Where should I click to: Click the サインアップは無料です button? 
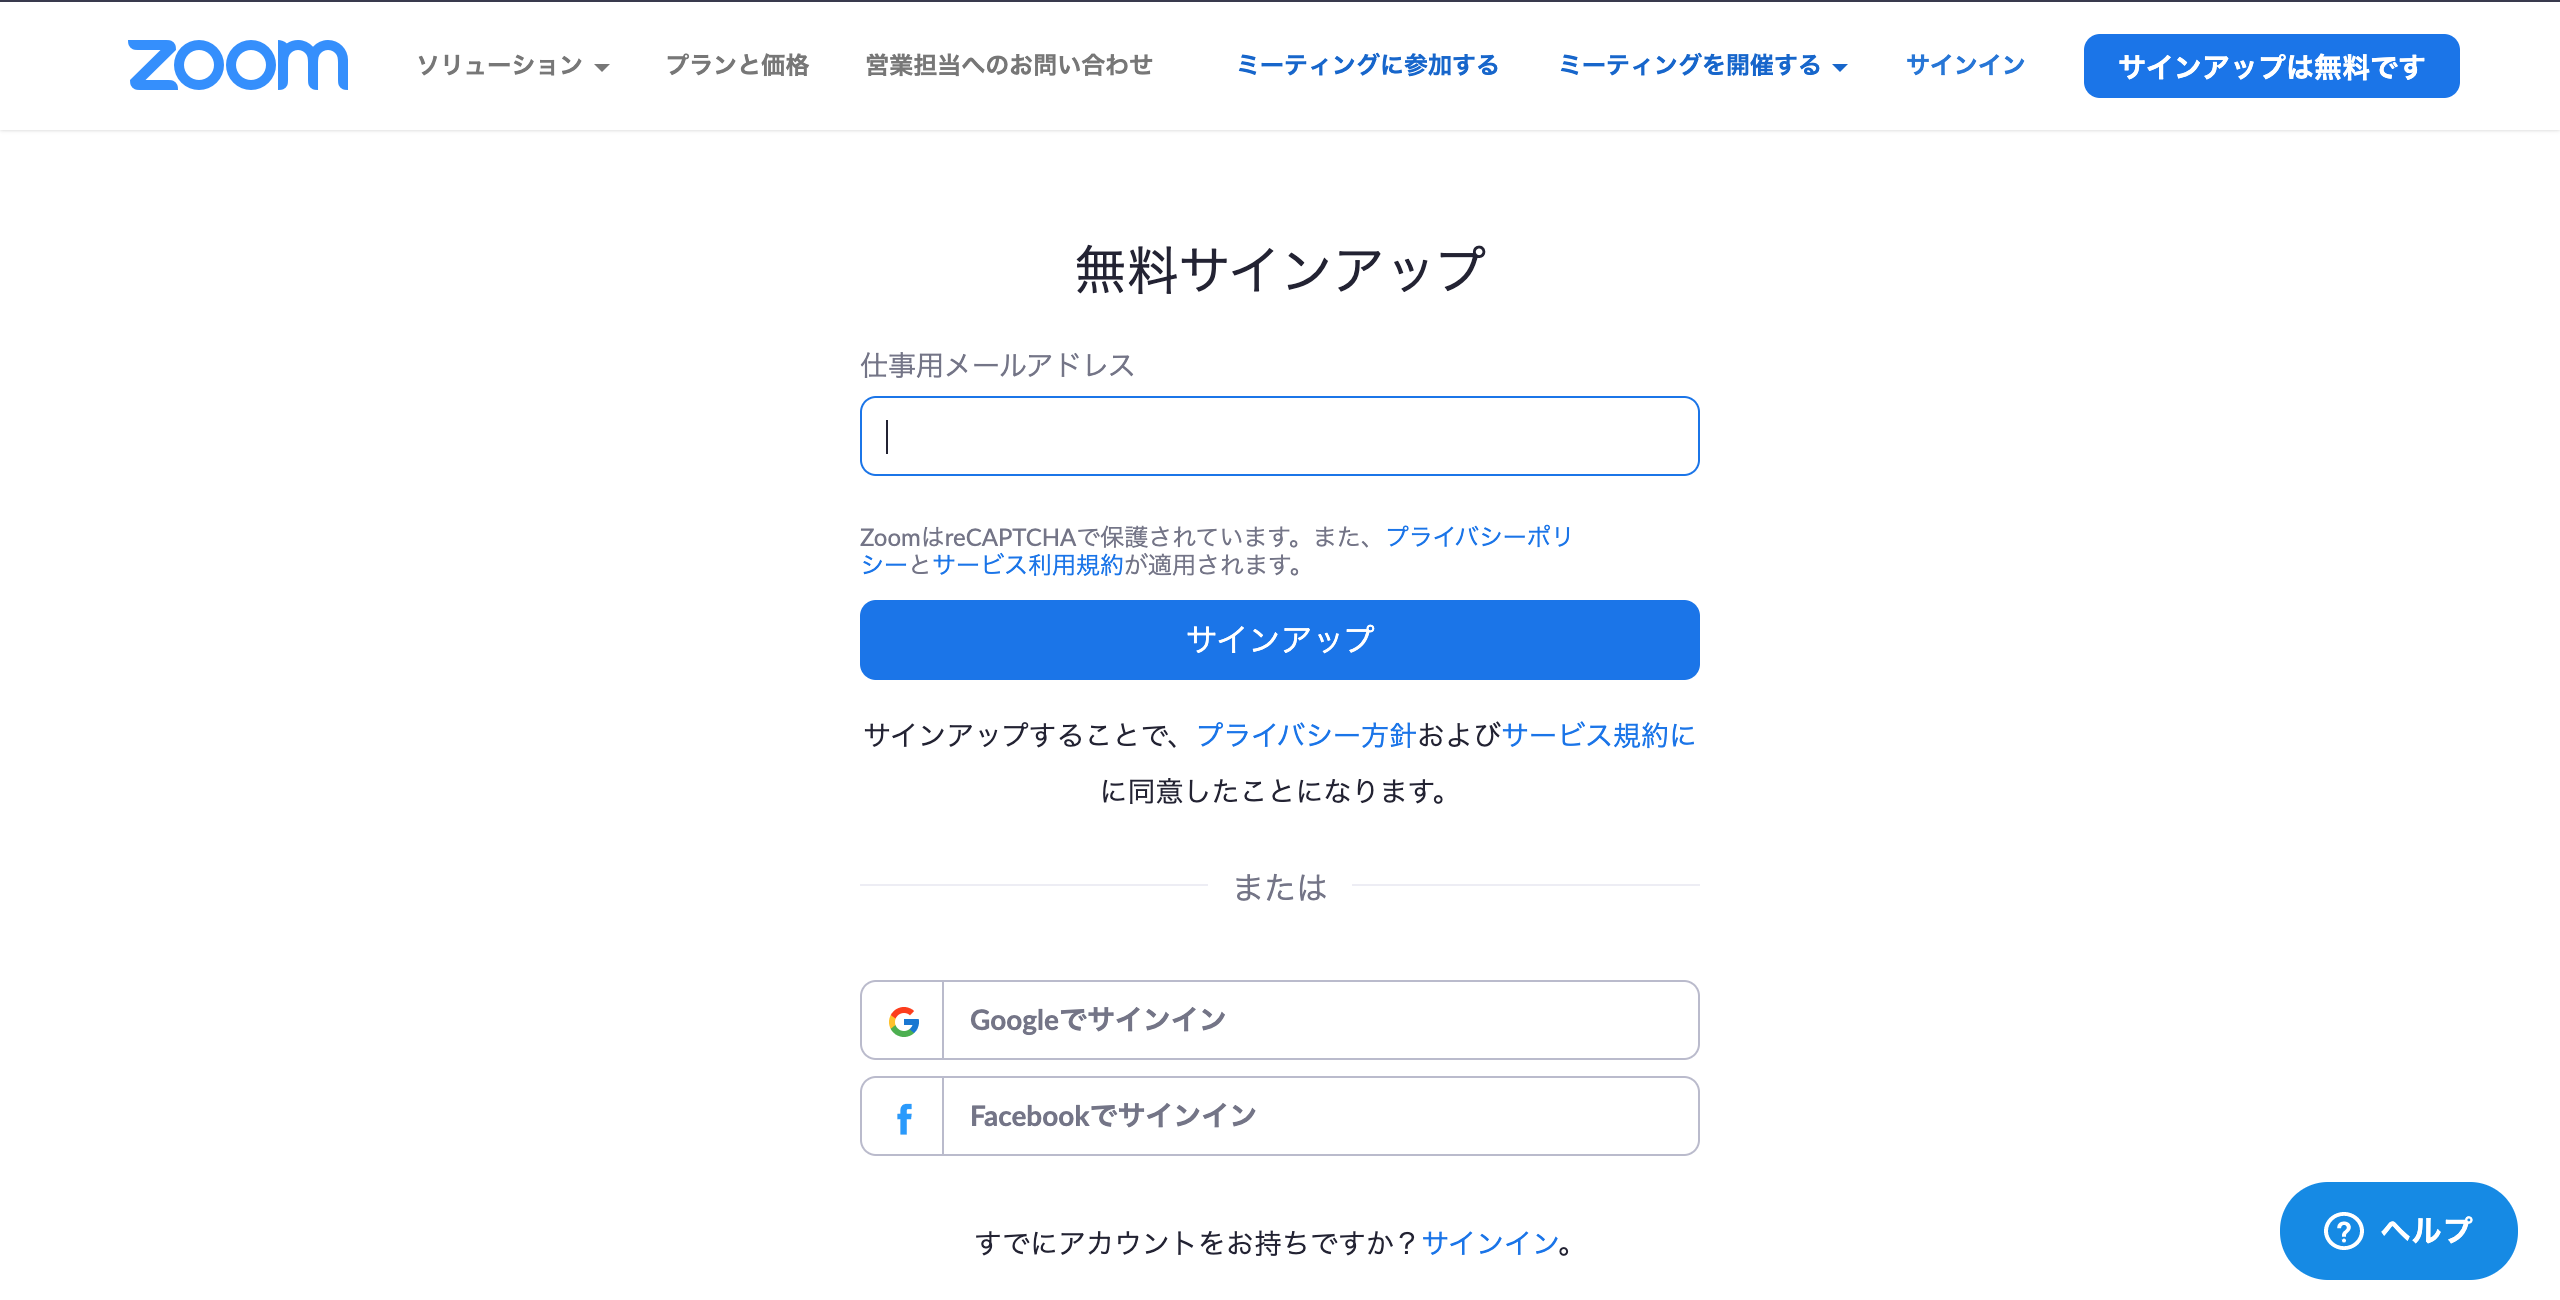pos(2271,66)
